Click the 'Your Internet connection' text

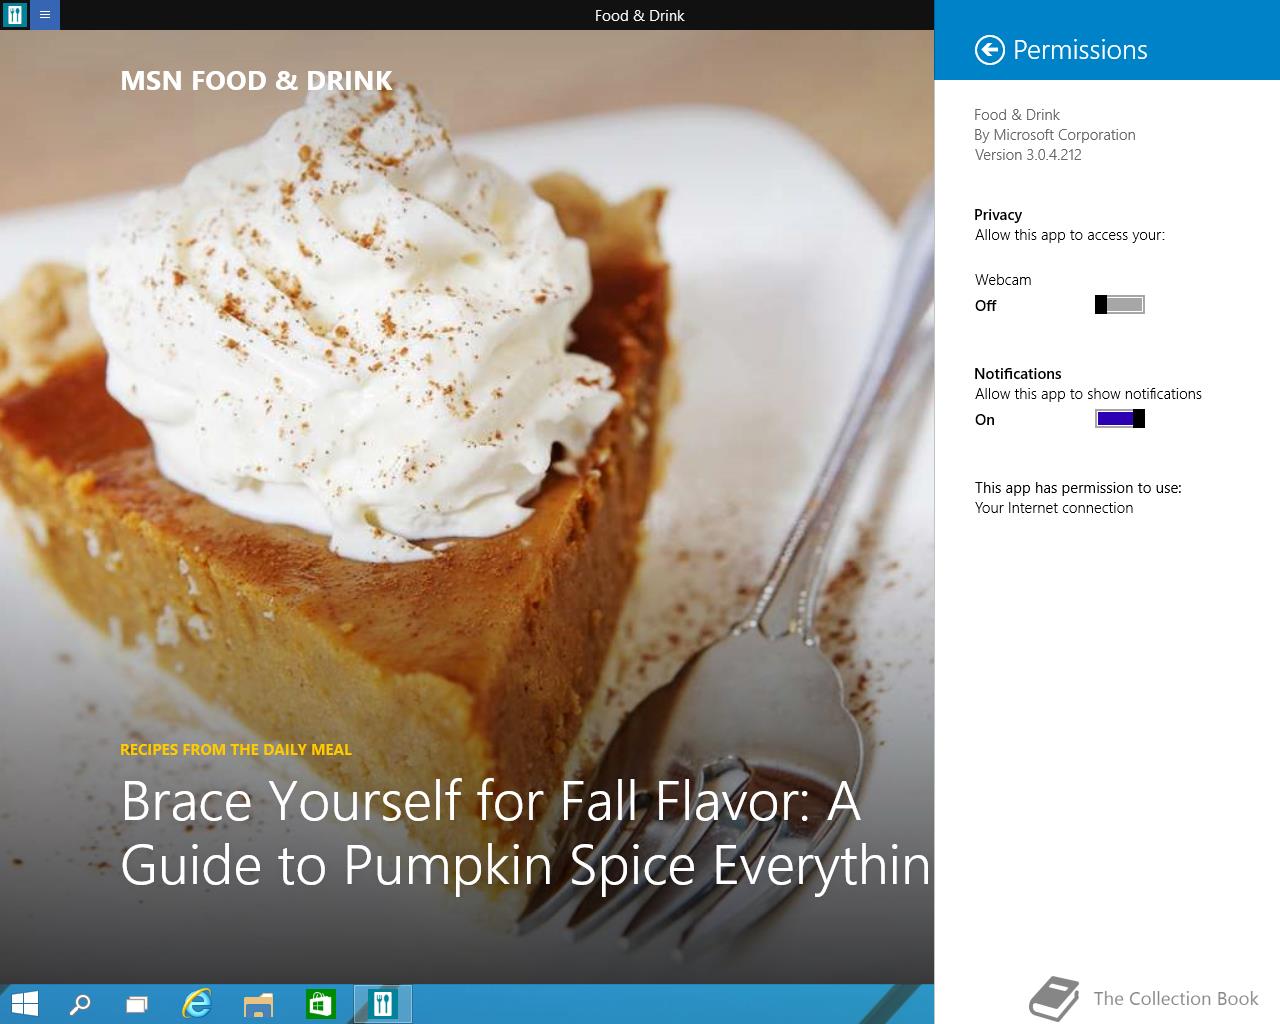[x=1054, y=508]
